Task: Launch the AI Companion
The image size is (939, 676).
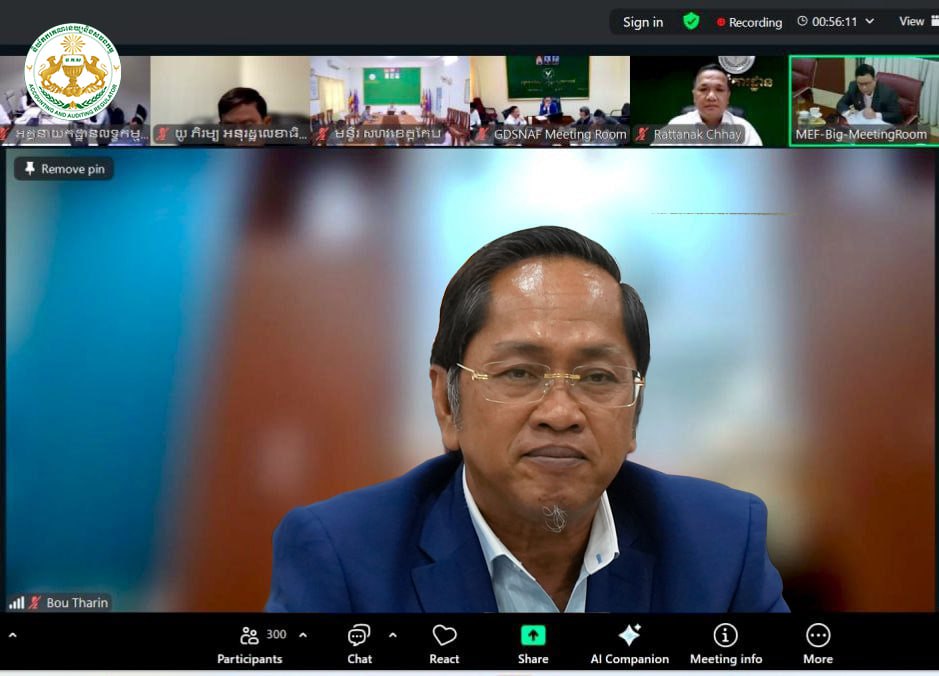Action: 629,644
